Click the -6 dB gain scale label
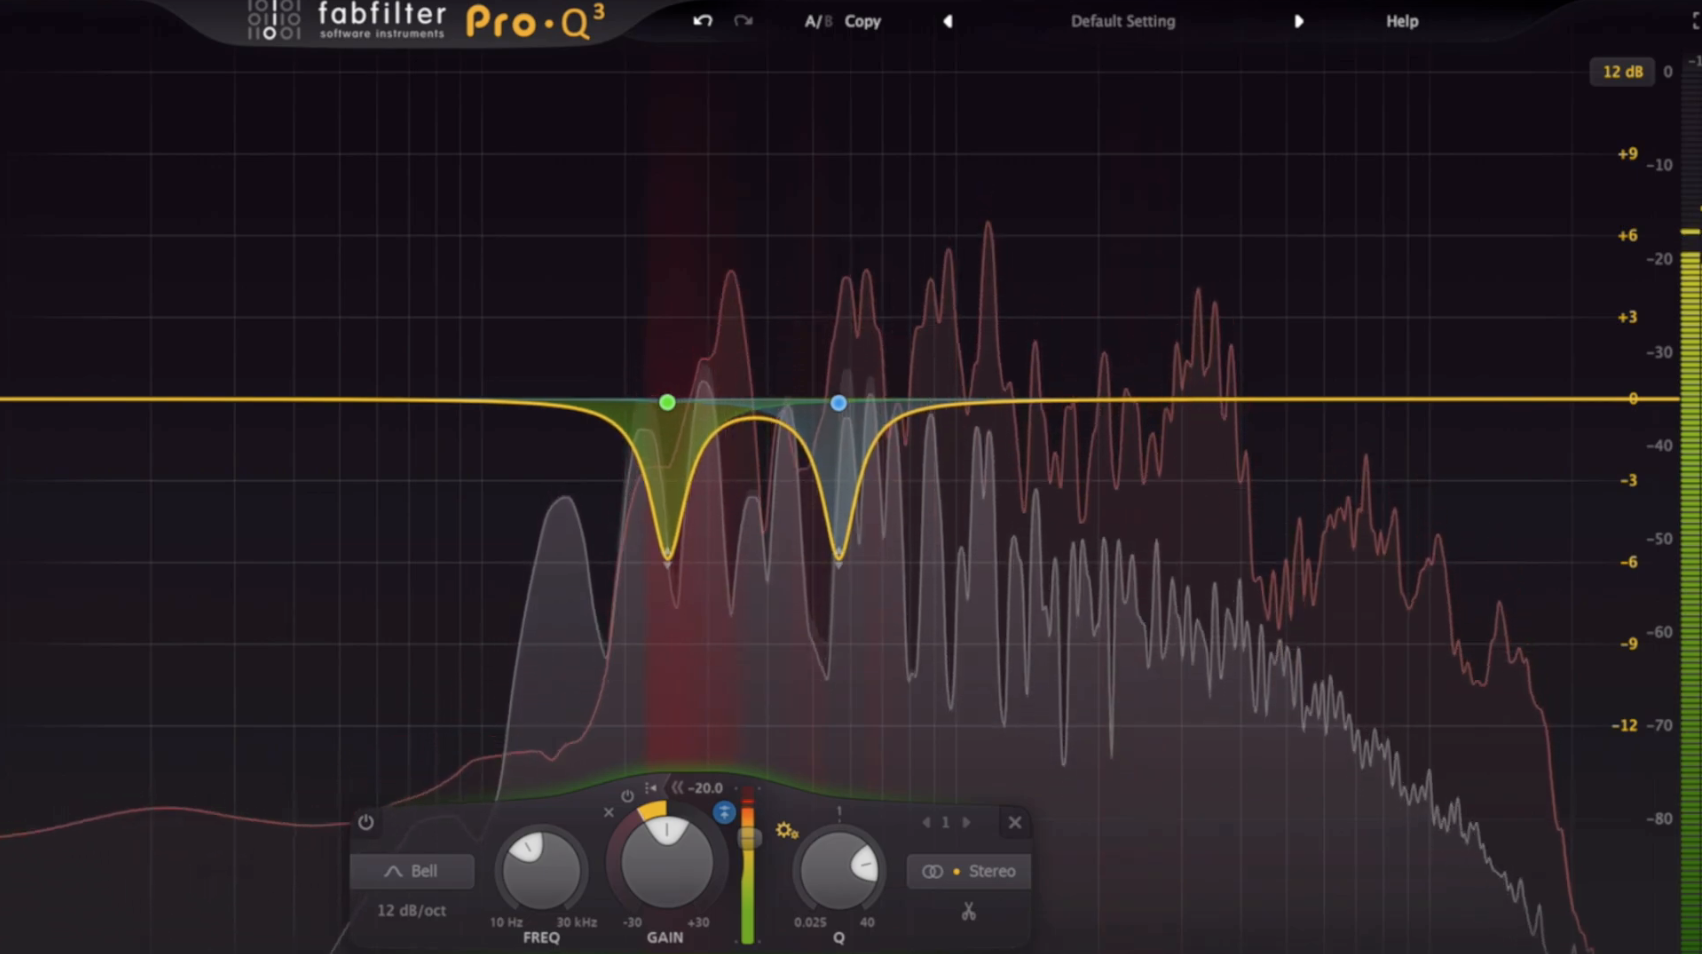 pos(1628,562)
